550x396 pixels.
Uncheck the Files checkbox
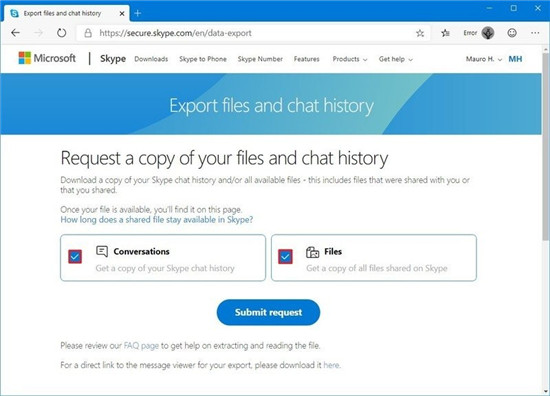point(286,257)
